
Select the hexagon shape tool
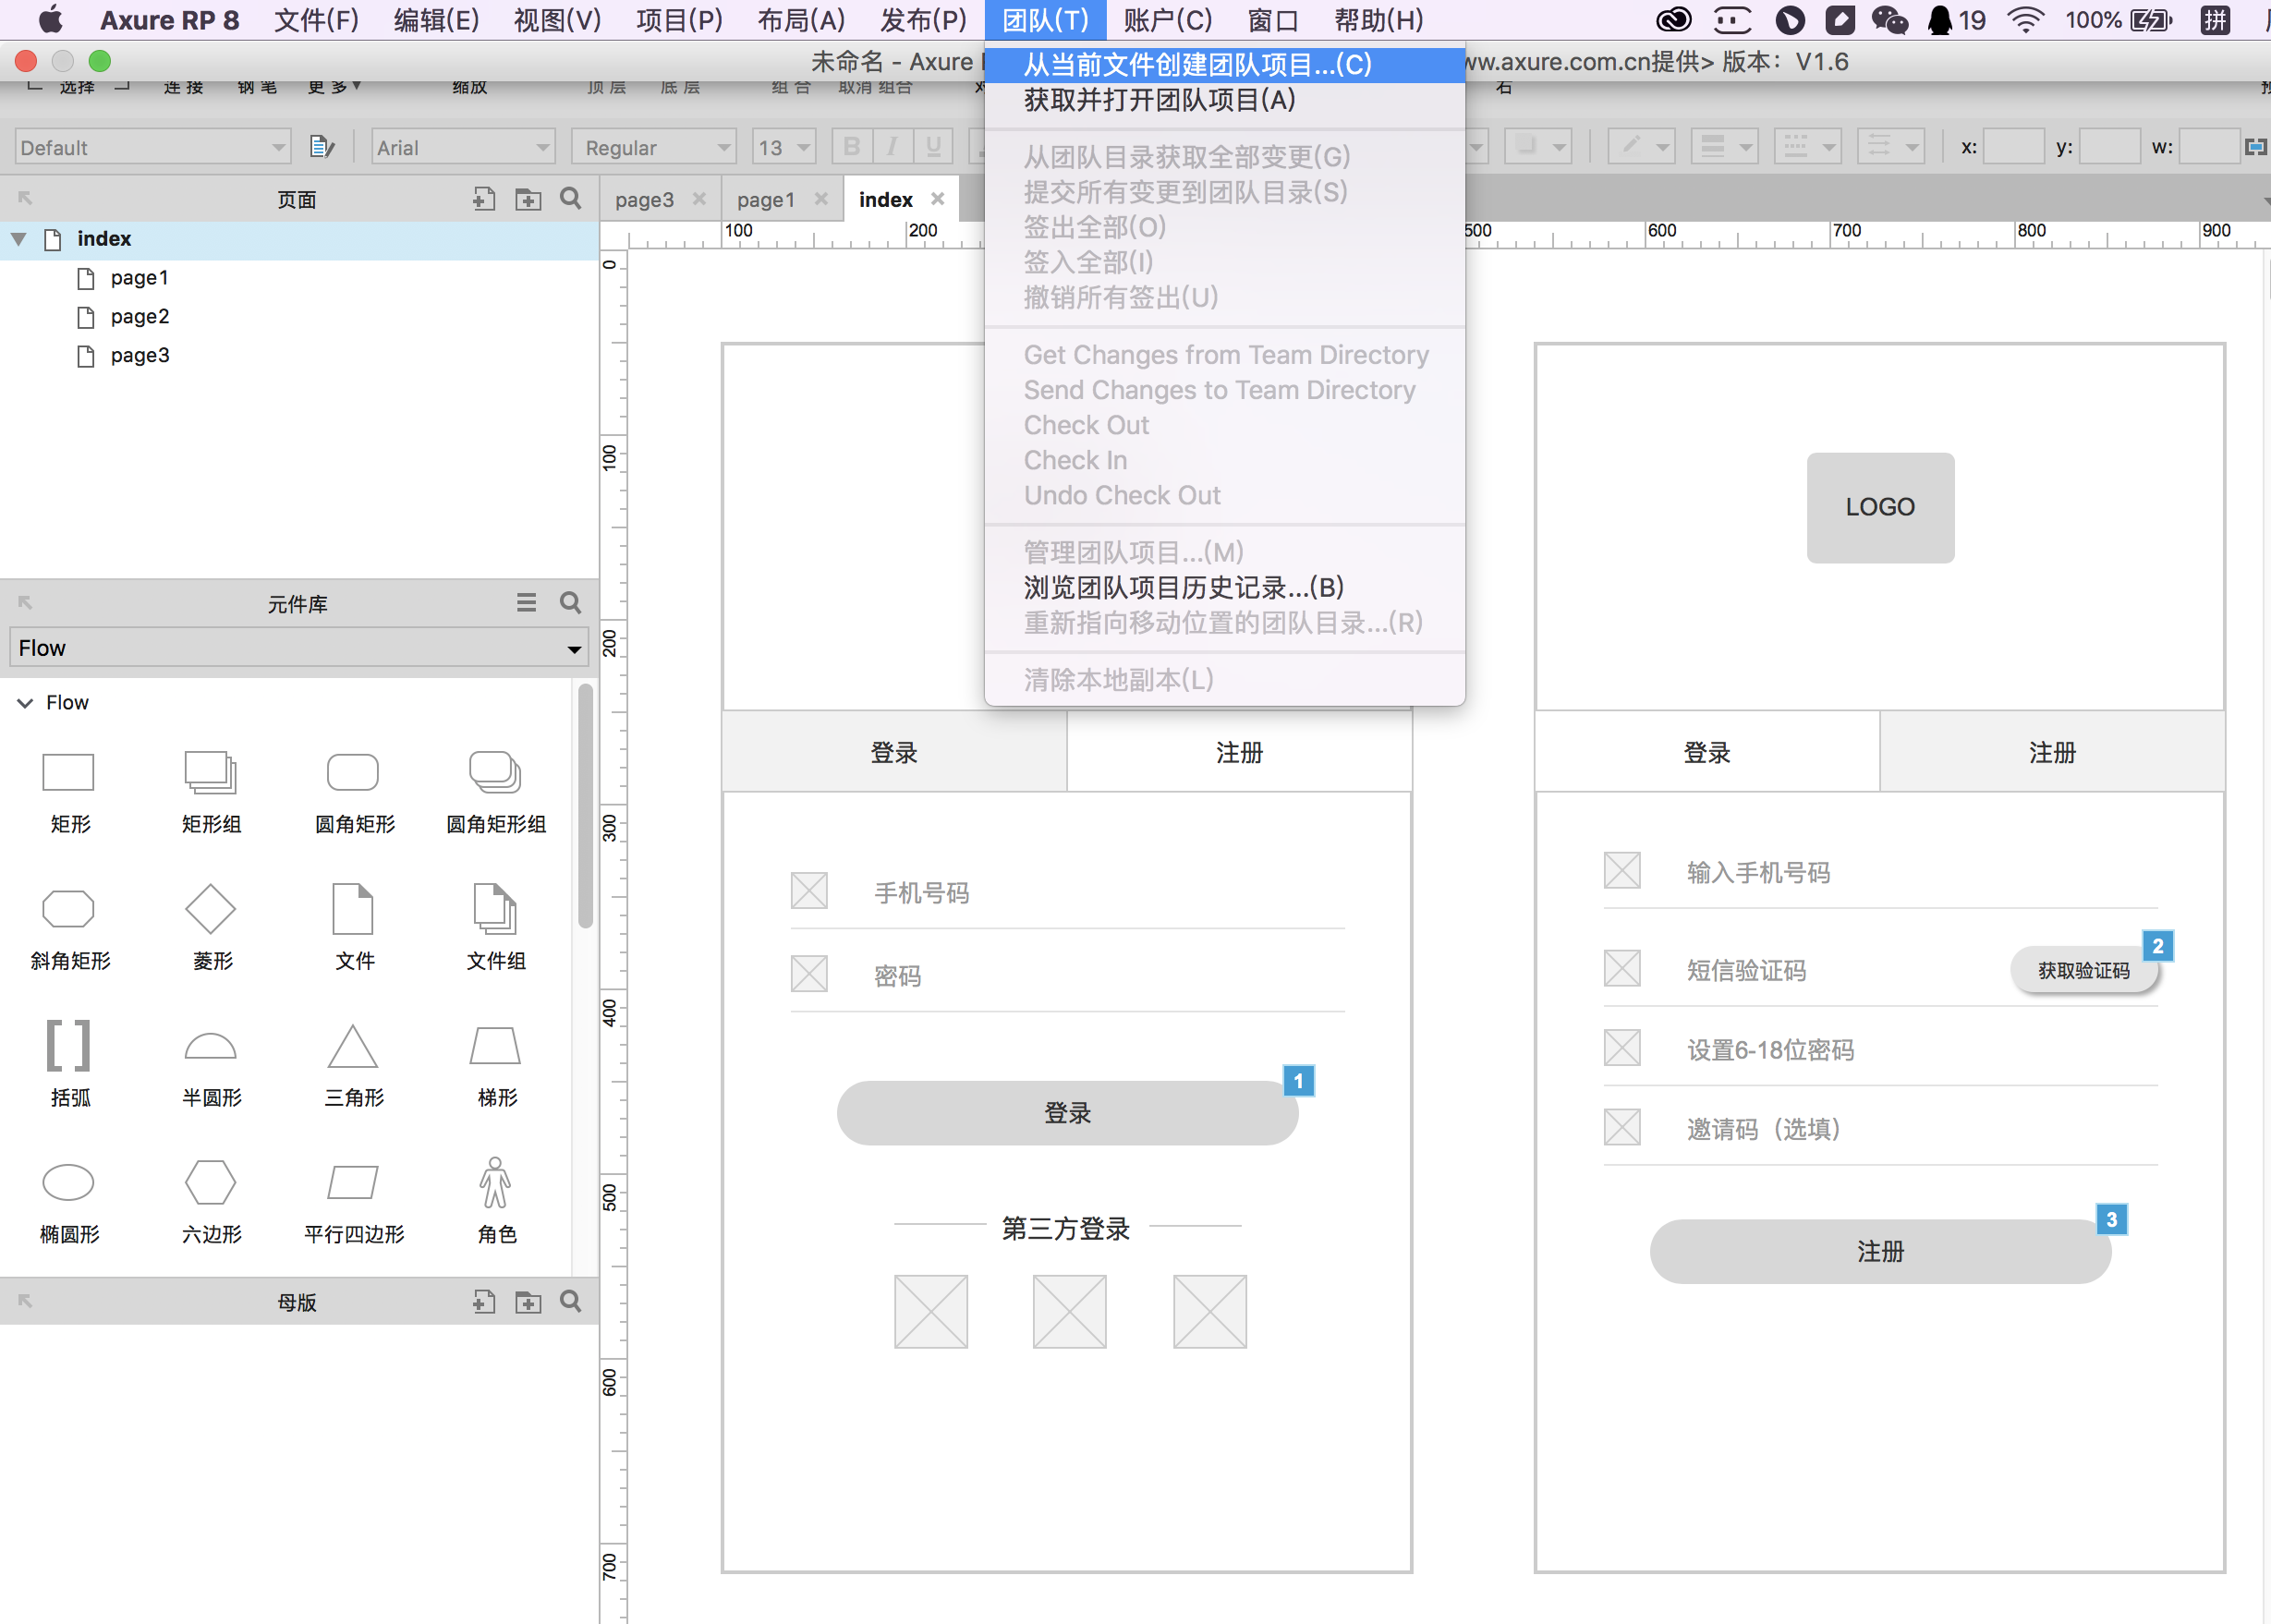coord(211,1182)
